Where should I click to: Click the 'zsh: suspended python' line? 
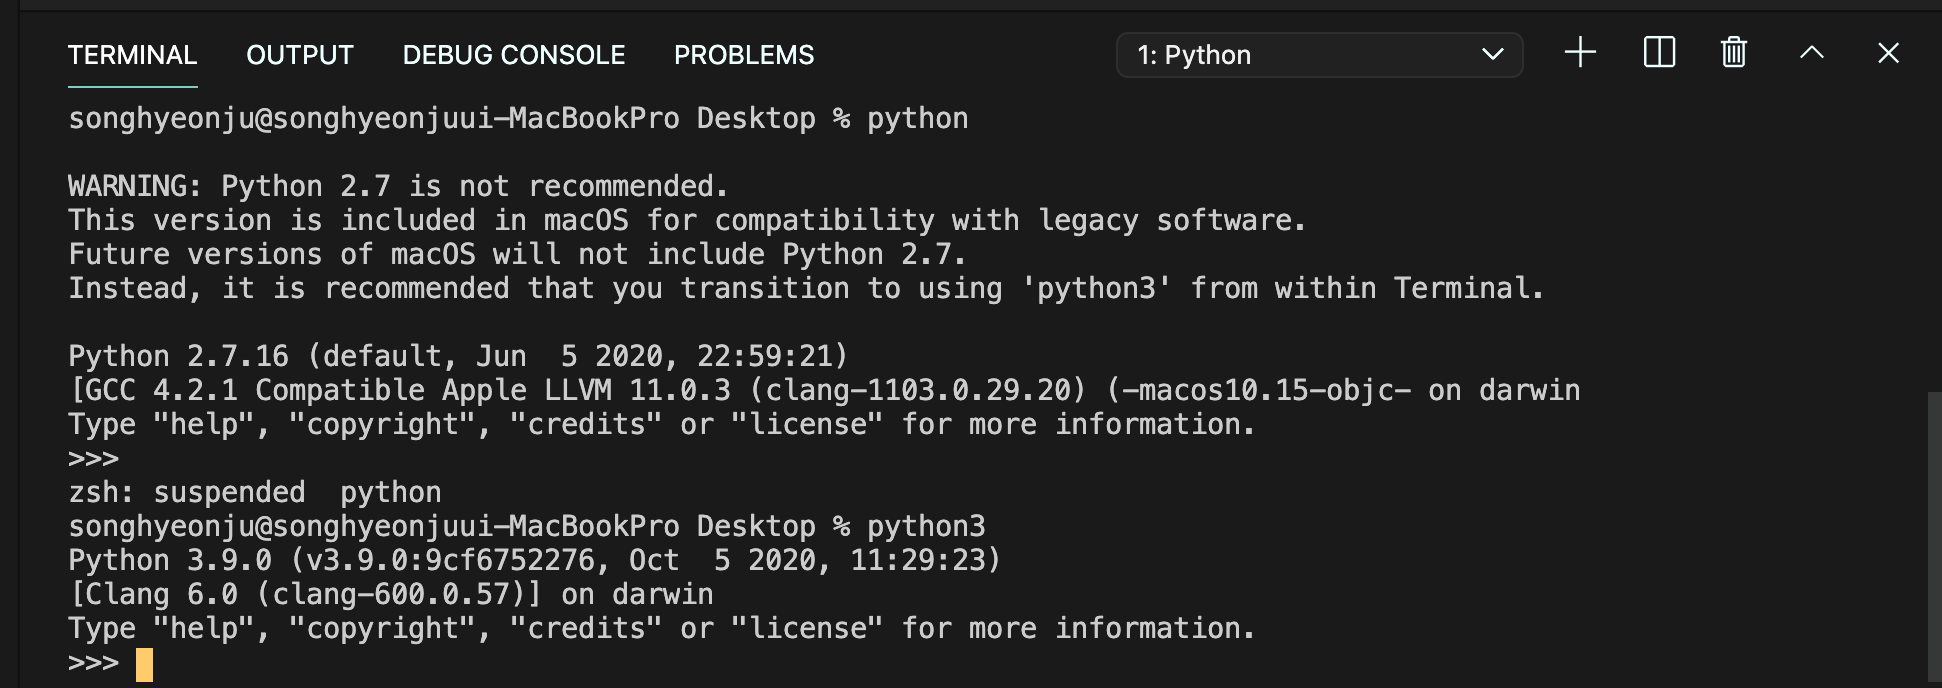(x=255, y=492)
